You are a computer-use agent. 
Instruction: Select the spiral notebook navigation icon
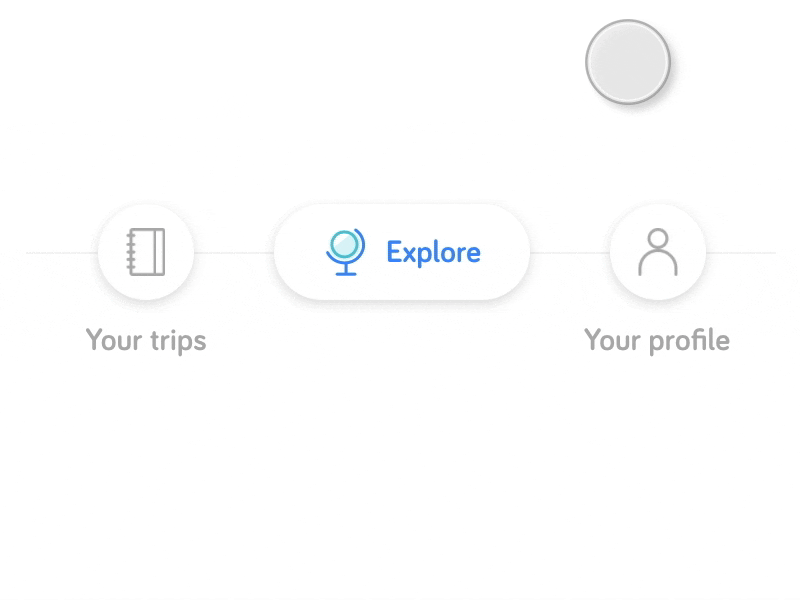146,252
